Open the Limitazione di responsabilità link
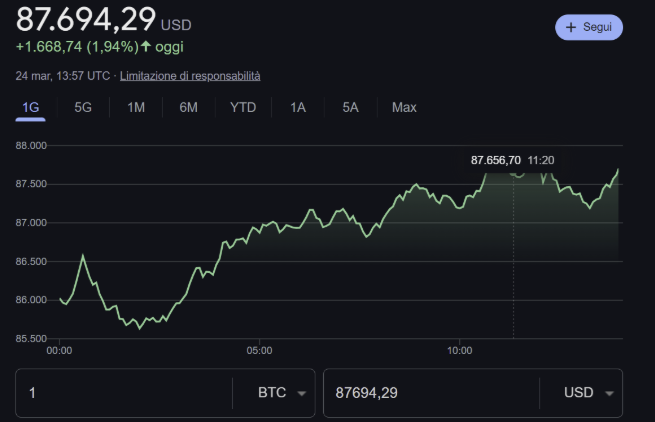The width and height of the screenshot is (655, 422). pyautogui.click(x=190, y=76)
